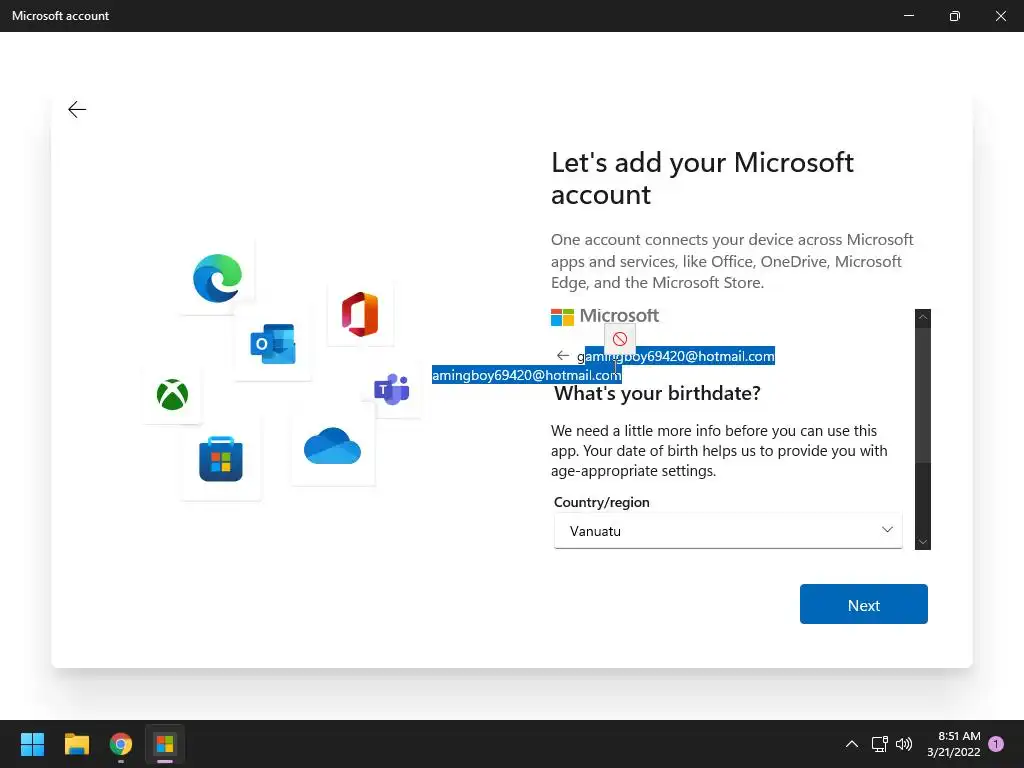1024x768 pixels.
Task: Restore down the Microsoft account window
Action: click(954, 16)
